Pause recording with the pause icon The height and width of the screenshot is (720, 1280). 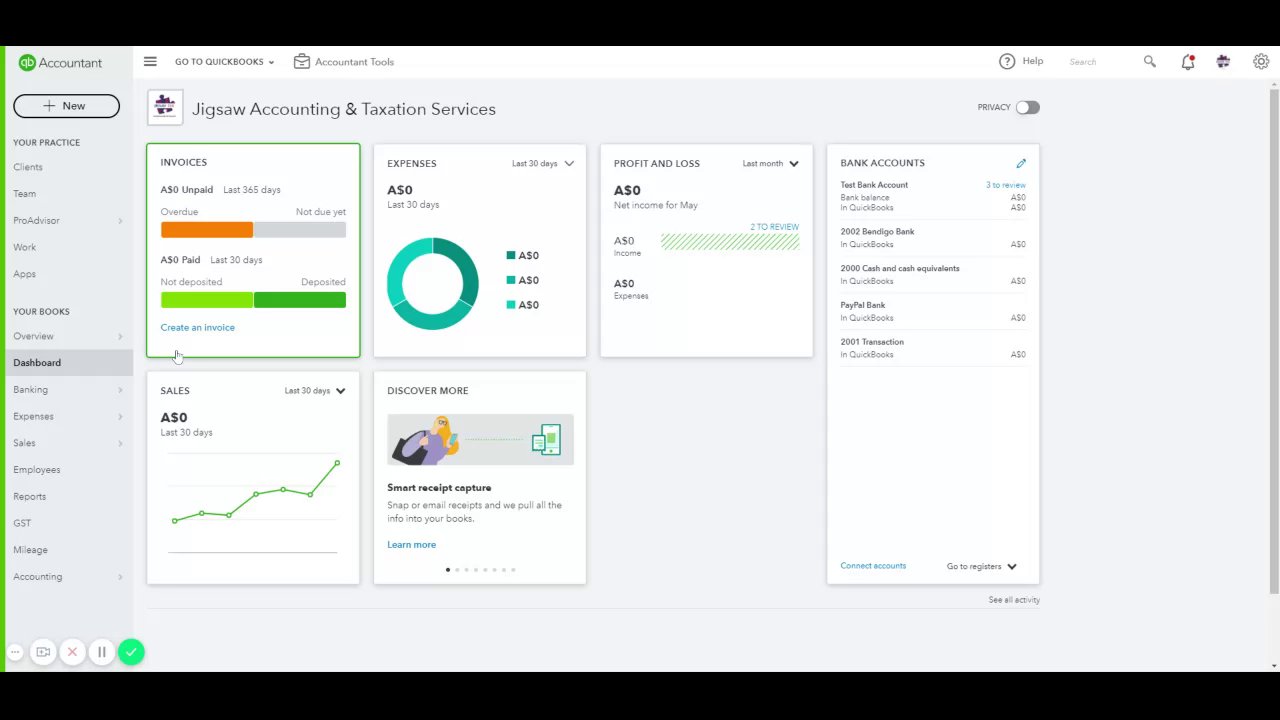point(101,652)
